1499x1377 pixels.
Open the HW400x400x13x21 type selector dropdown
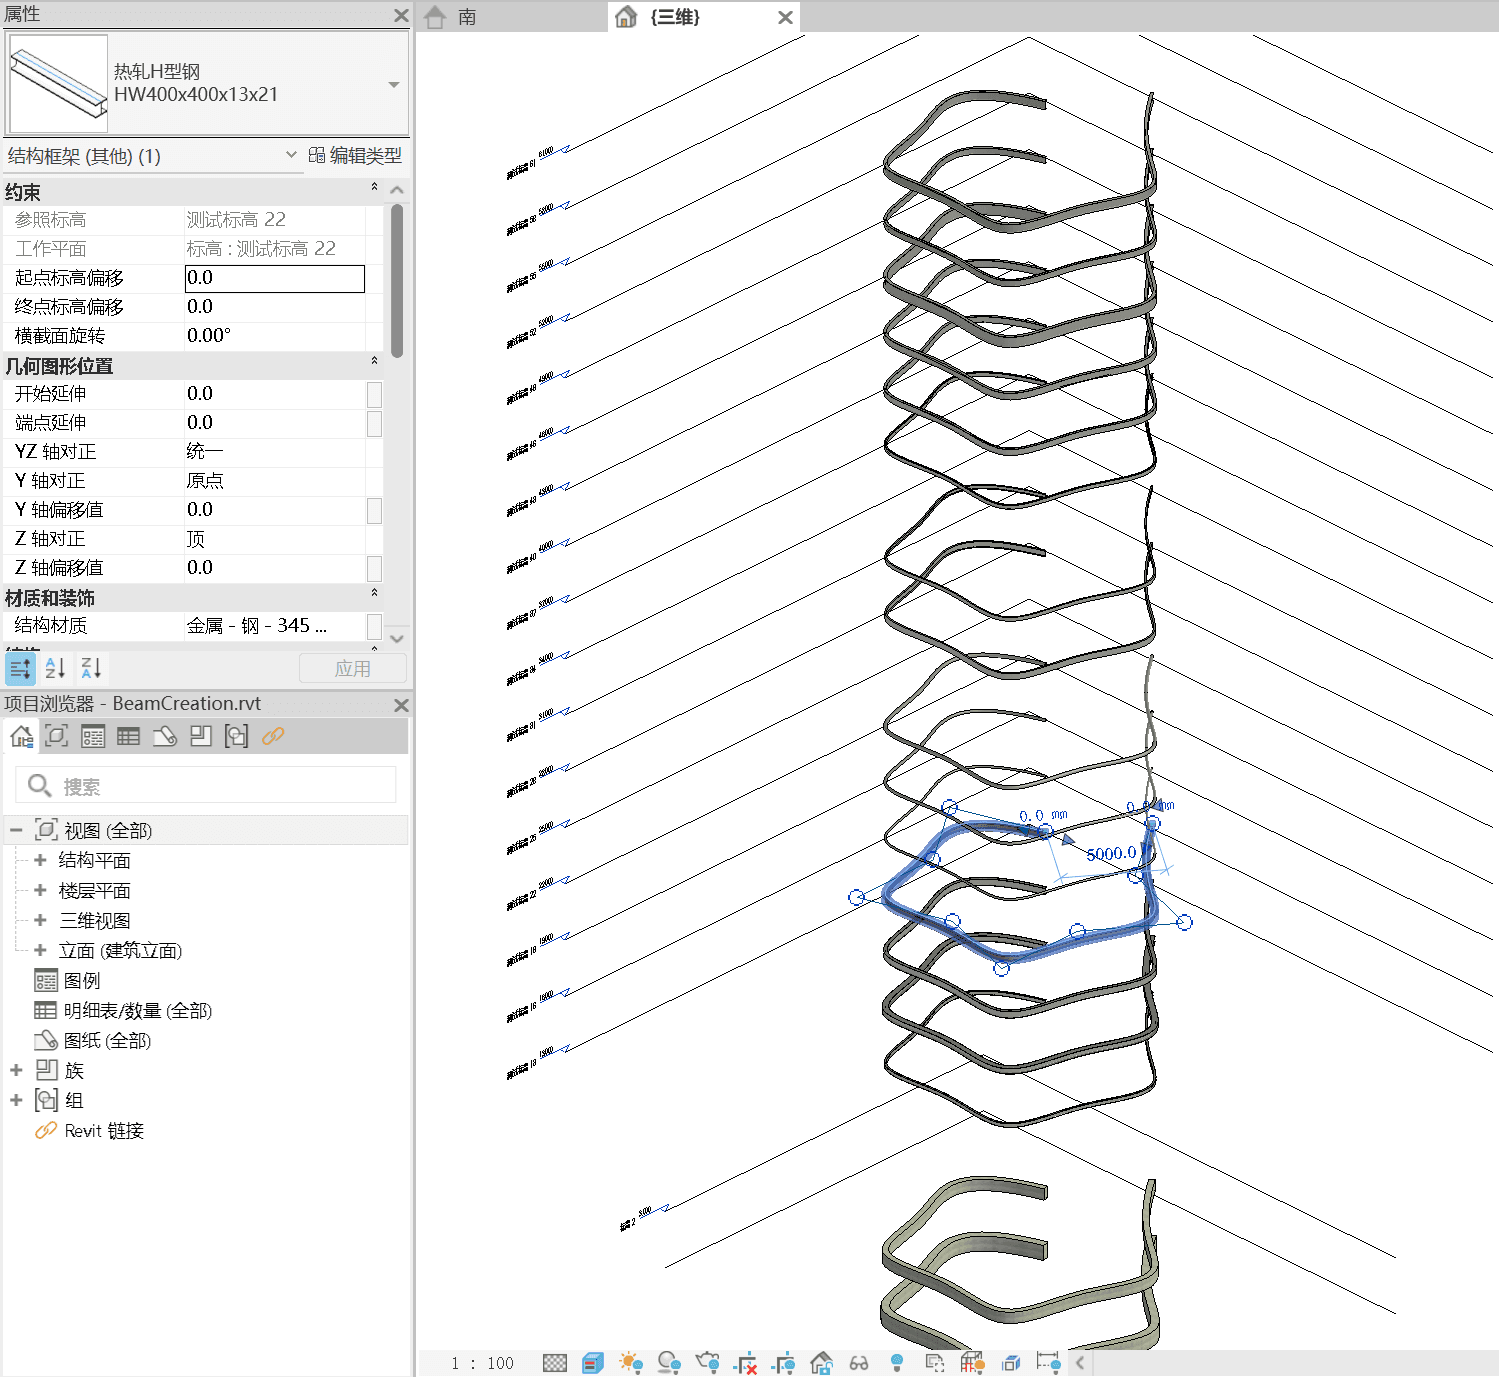pyautogui.click(x=392, y=84)
